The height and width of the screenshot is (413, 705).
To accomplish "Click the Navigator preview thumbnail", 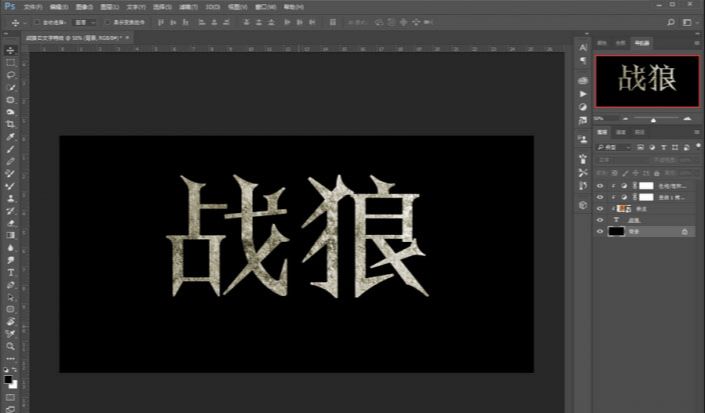I will click(x=647, y=81).
